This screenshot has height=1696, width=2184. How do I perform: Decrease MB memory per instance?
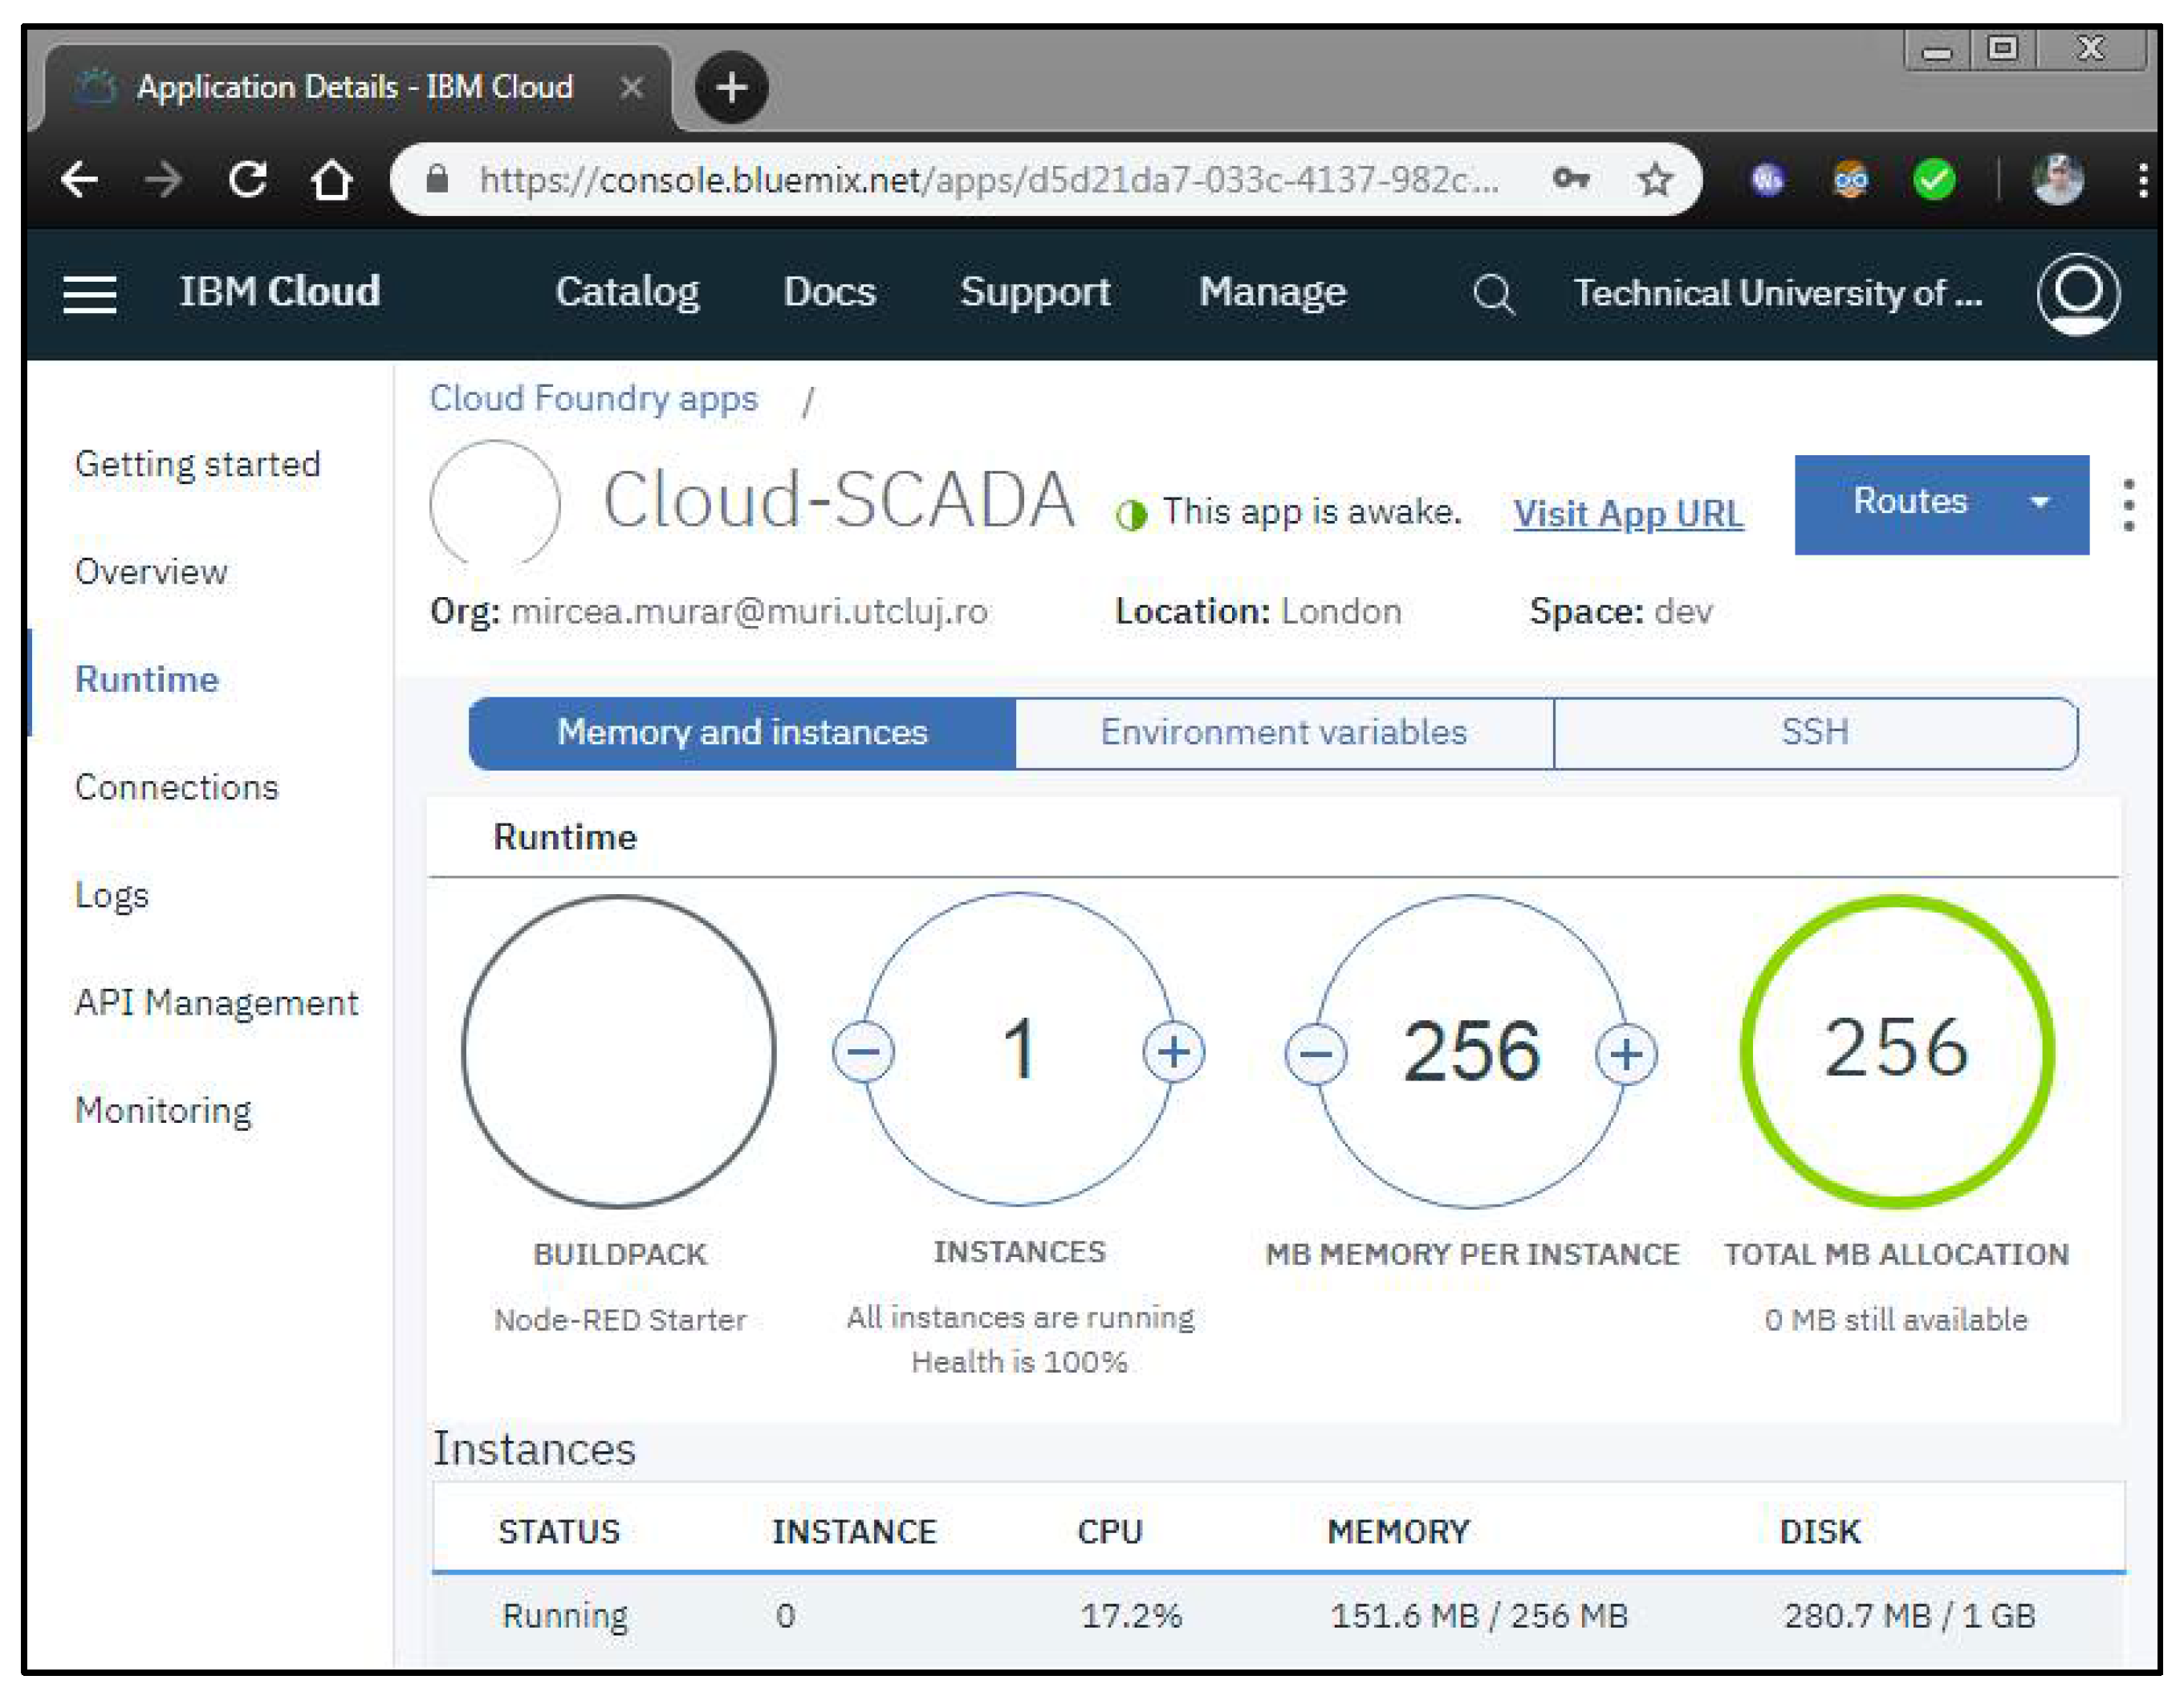click(1316, 1054)
